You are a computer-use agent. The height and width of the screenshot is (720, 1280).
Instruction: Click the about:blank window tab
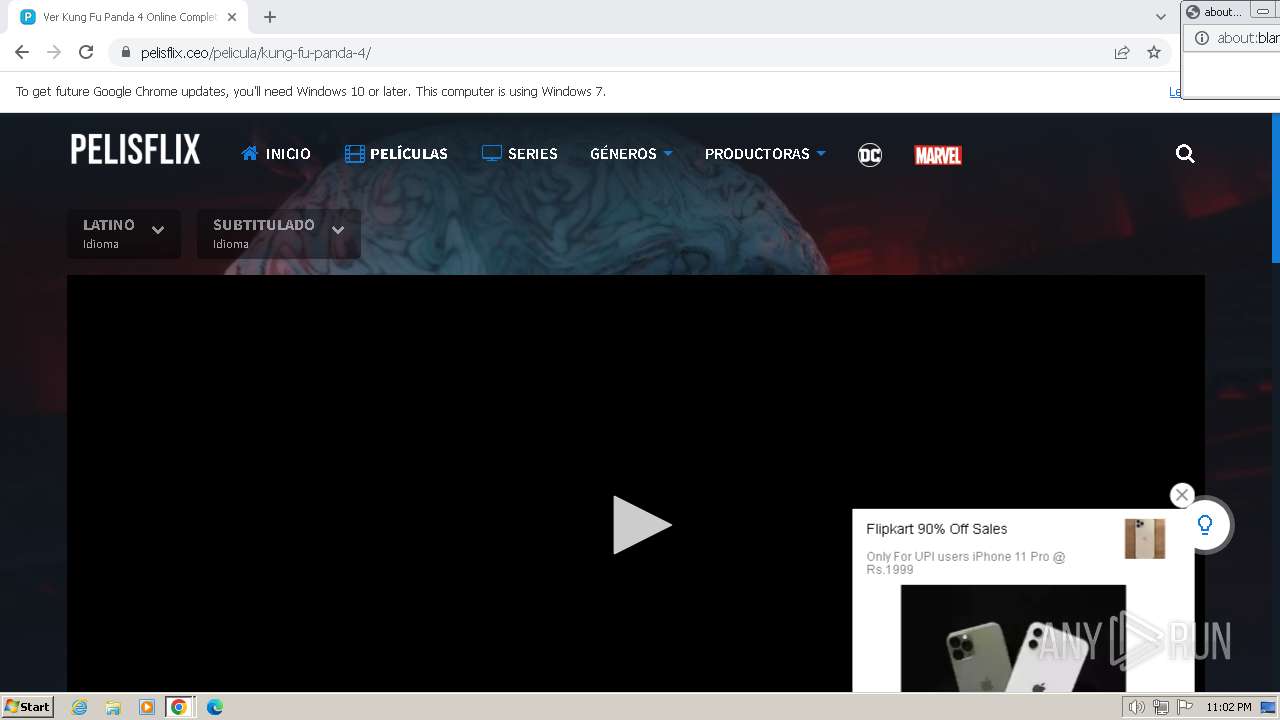(1214, 12)
